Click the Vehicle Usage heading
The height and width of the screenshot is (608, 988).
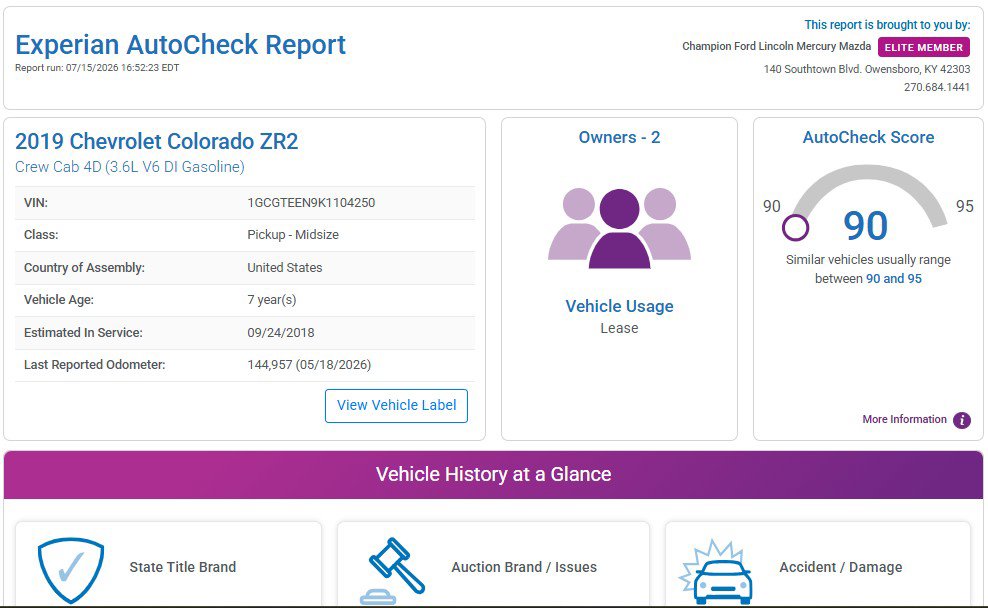pos(619,306)
